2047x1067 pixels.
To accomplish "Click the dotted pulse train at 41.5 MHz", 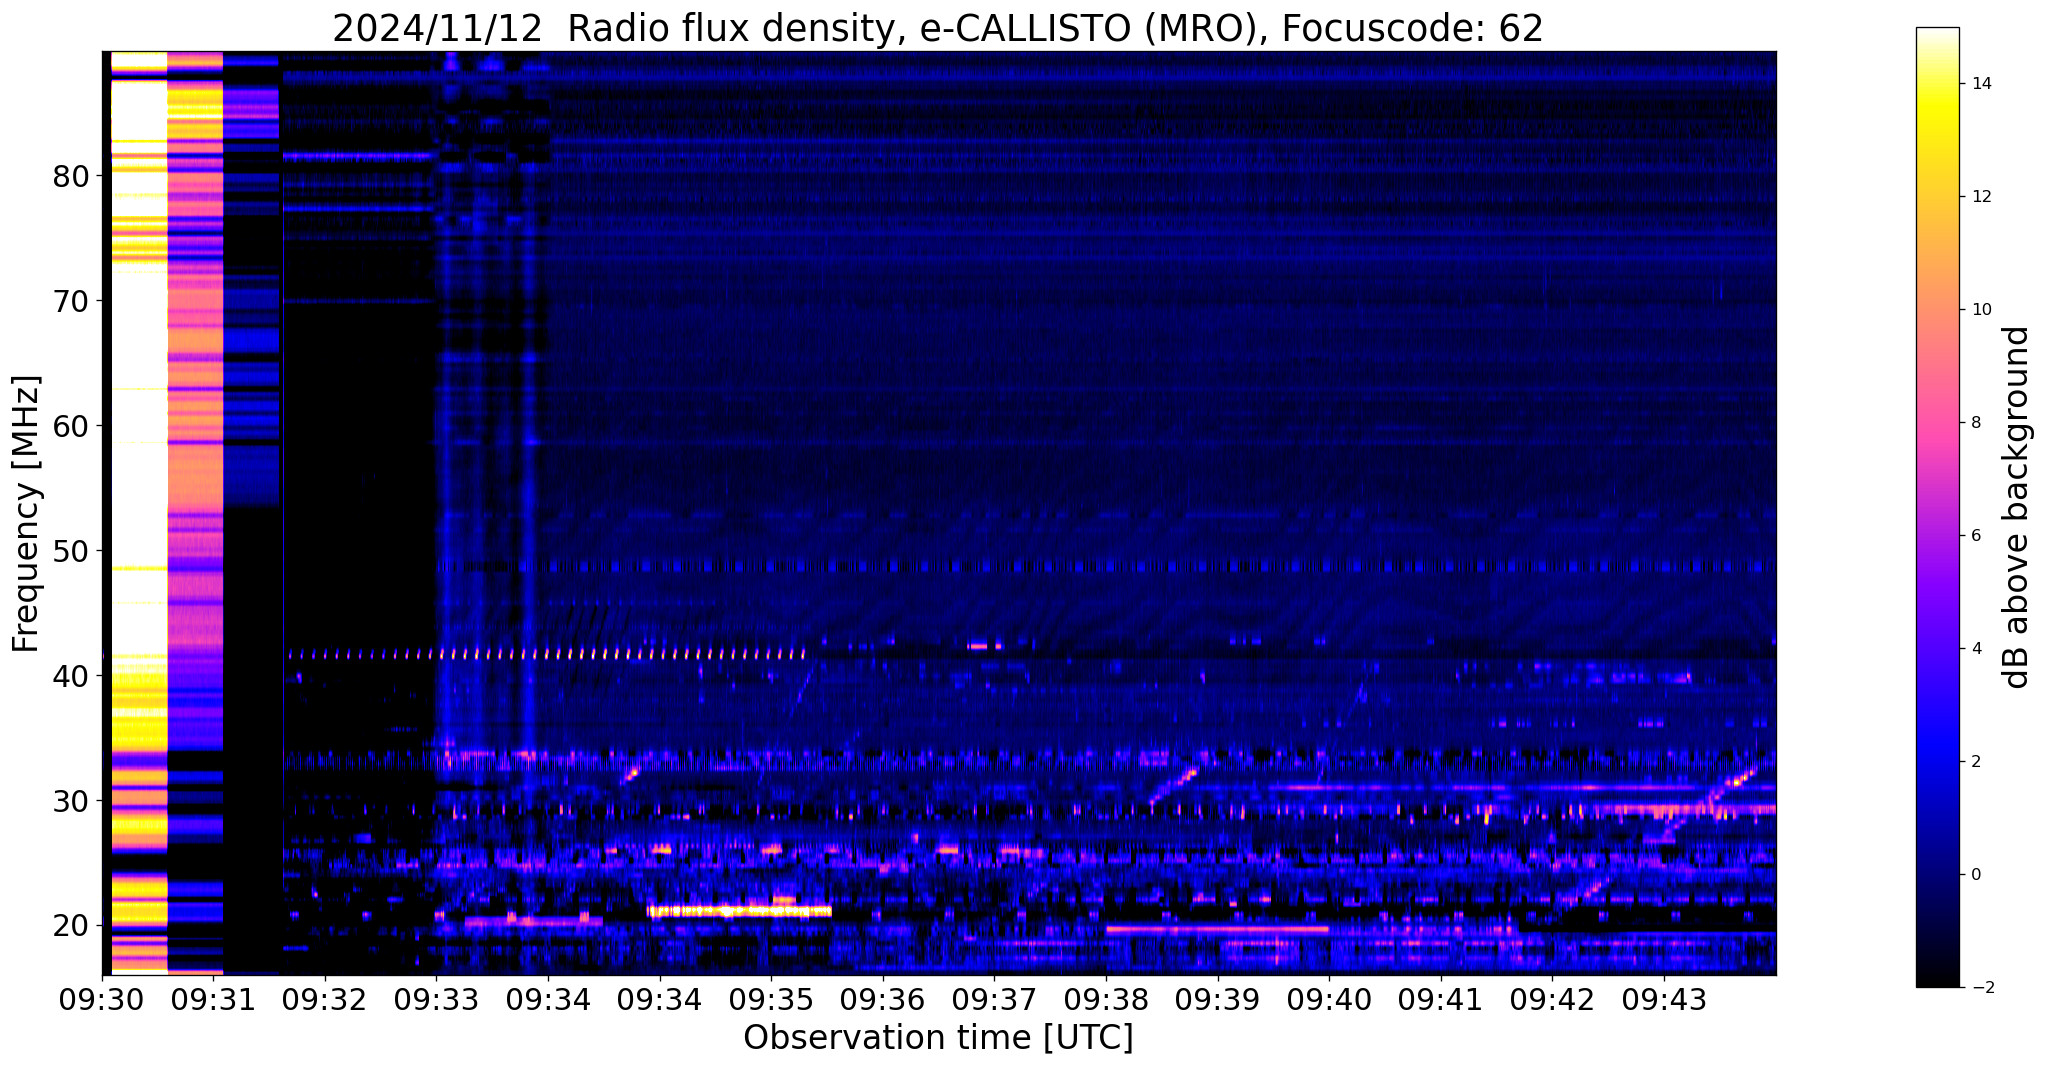I will 547,654.
